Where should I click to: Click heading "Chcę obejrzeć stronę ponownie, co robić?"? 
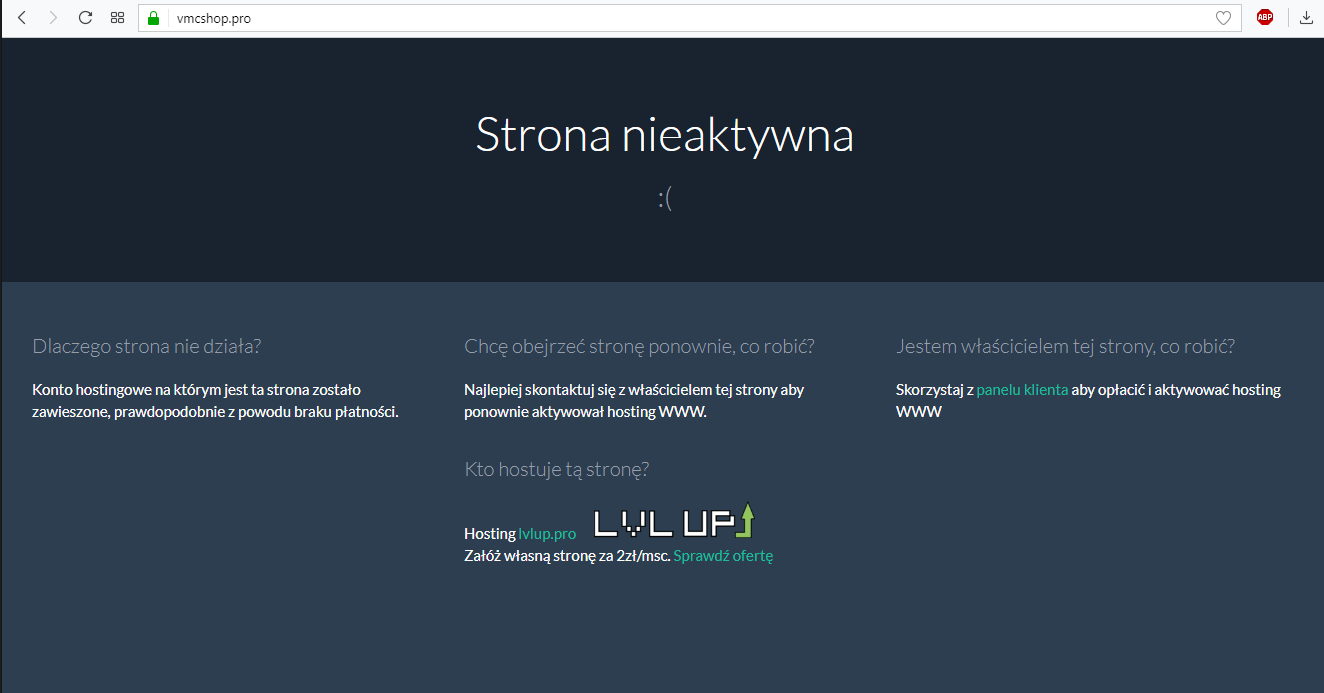pyautogui.click(x=639, y=347)
